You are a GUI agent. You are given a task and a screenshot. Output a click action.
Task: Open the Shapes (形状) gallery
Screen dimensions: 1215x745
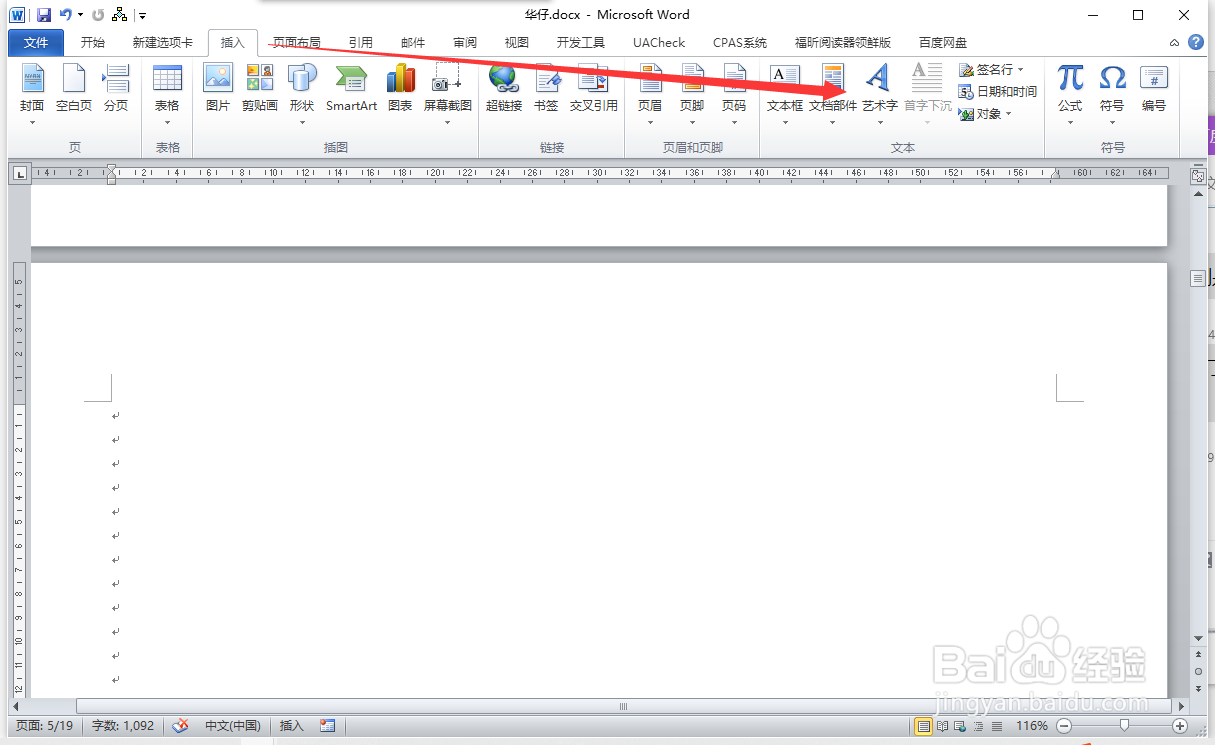(x=302, y=95)
